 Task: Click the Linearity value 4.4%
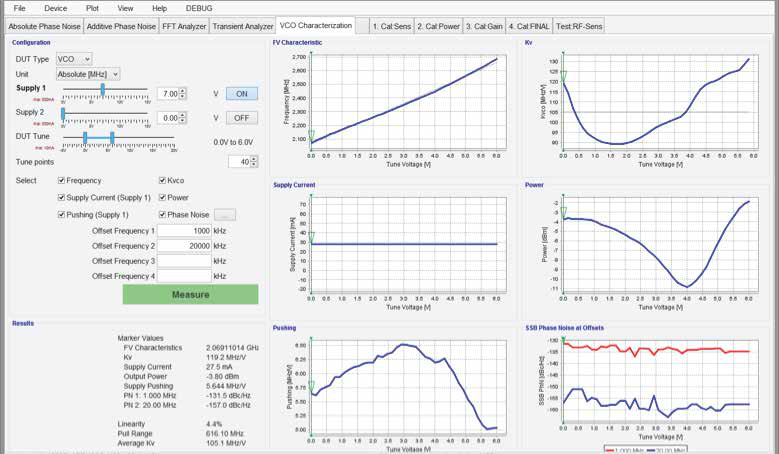pos(214,424)
